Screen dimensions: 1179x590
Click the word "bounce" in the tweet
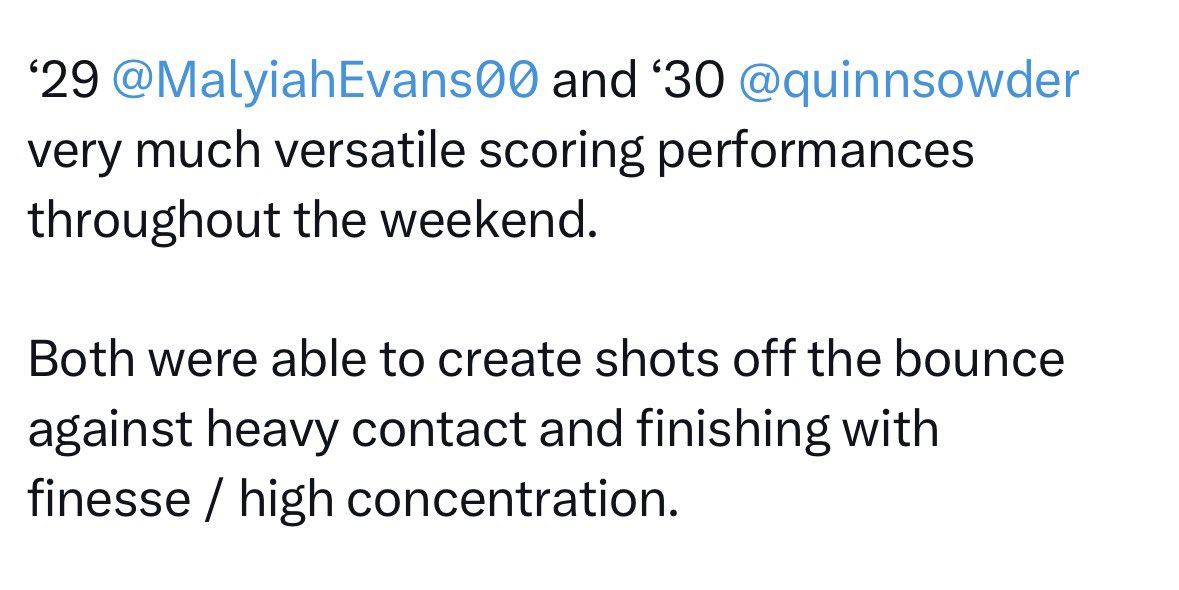tap(978, 360)
